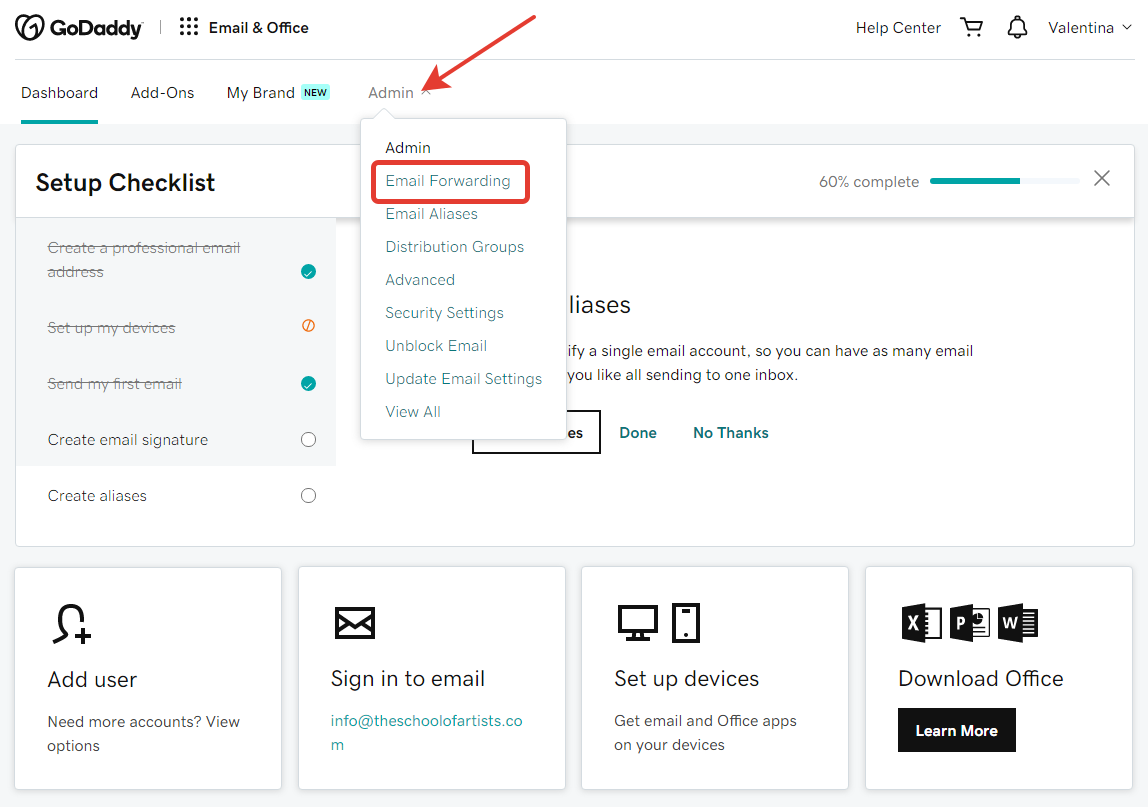Click the Word icon in Download Office
The height and width of the screenshot is (807, 1148).
[x=1018, y=622]
